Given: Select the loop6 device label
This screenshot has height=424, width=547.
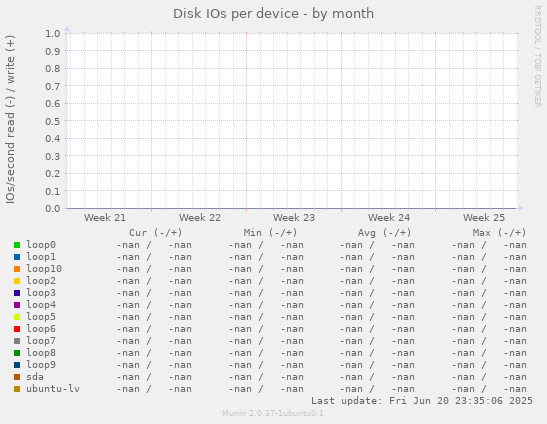Looking at the screenshot, I should point(41,329).
